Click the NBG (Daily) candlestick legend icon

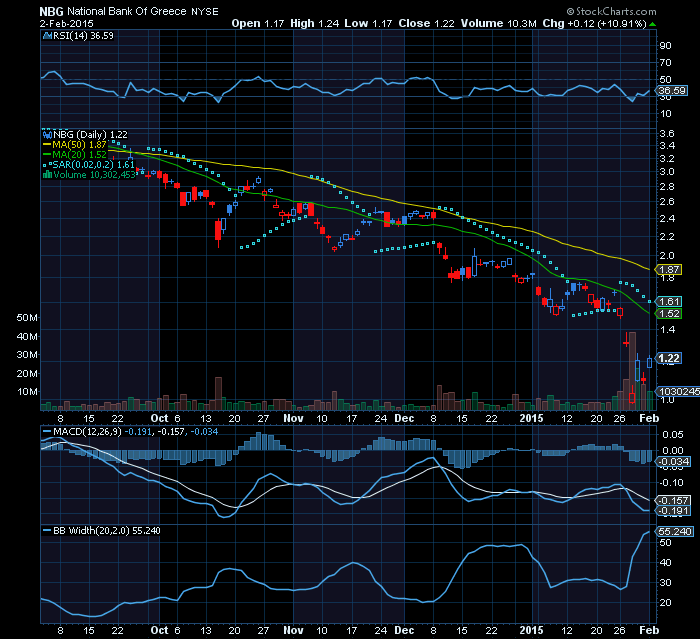[x=47, y=134]
